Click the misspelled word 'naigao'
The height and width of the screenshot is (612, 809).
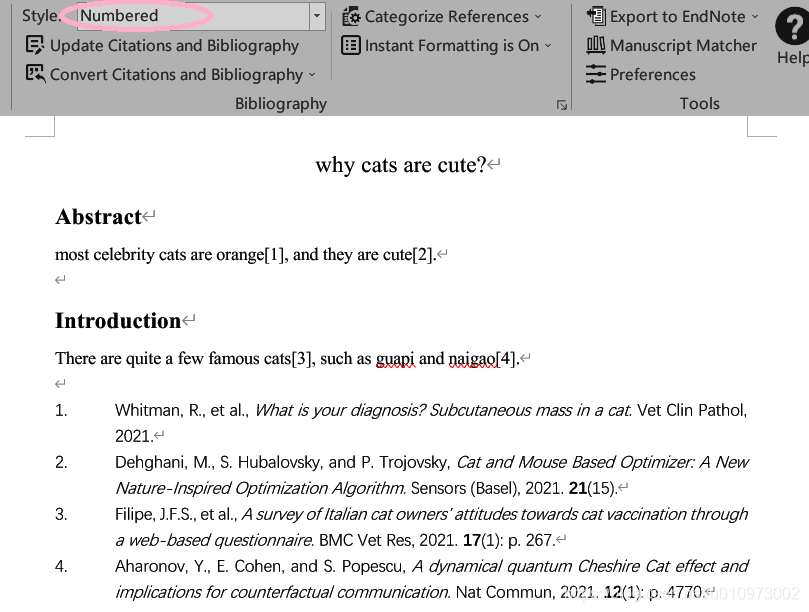click(472, 359)
